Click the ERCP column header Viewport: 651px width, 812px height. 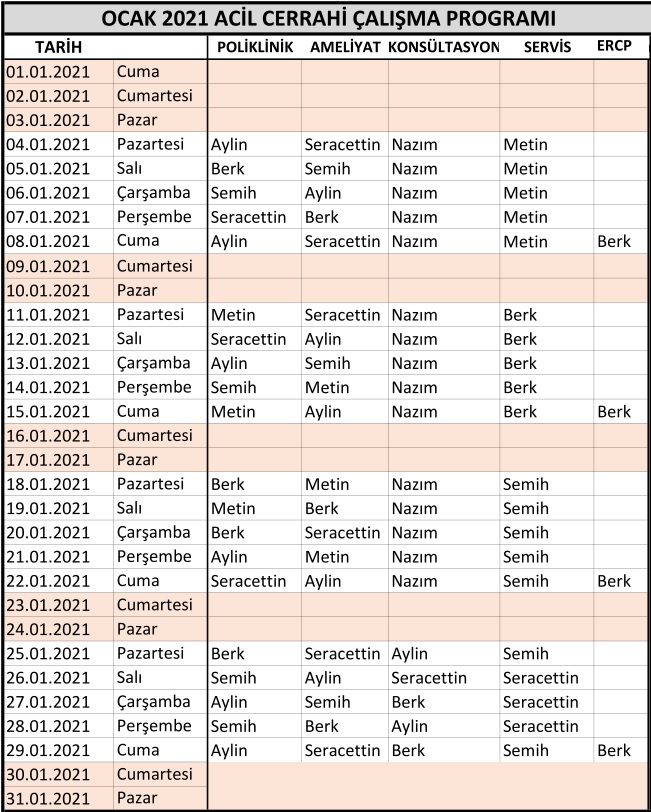pyautogui.click(x=614, y=46)
